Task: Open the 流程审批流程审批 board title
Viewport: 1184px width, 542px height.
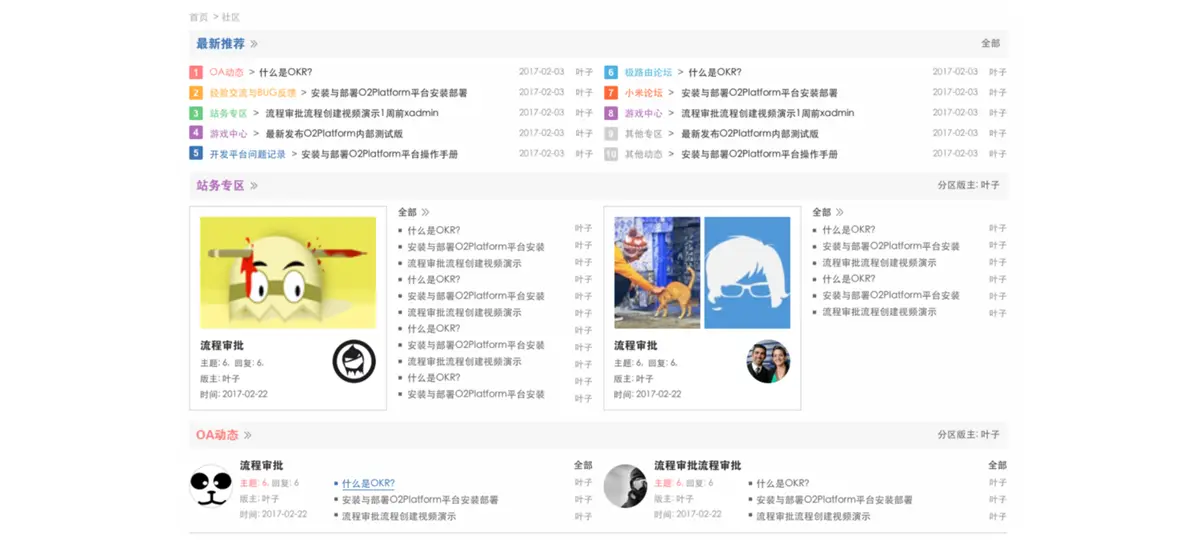Action: point(698,466)
